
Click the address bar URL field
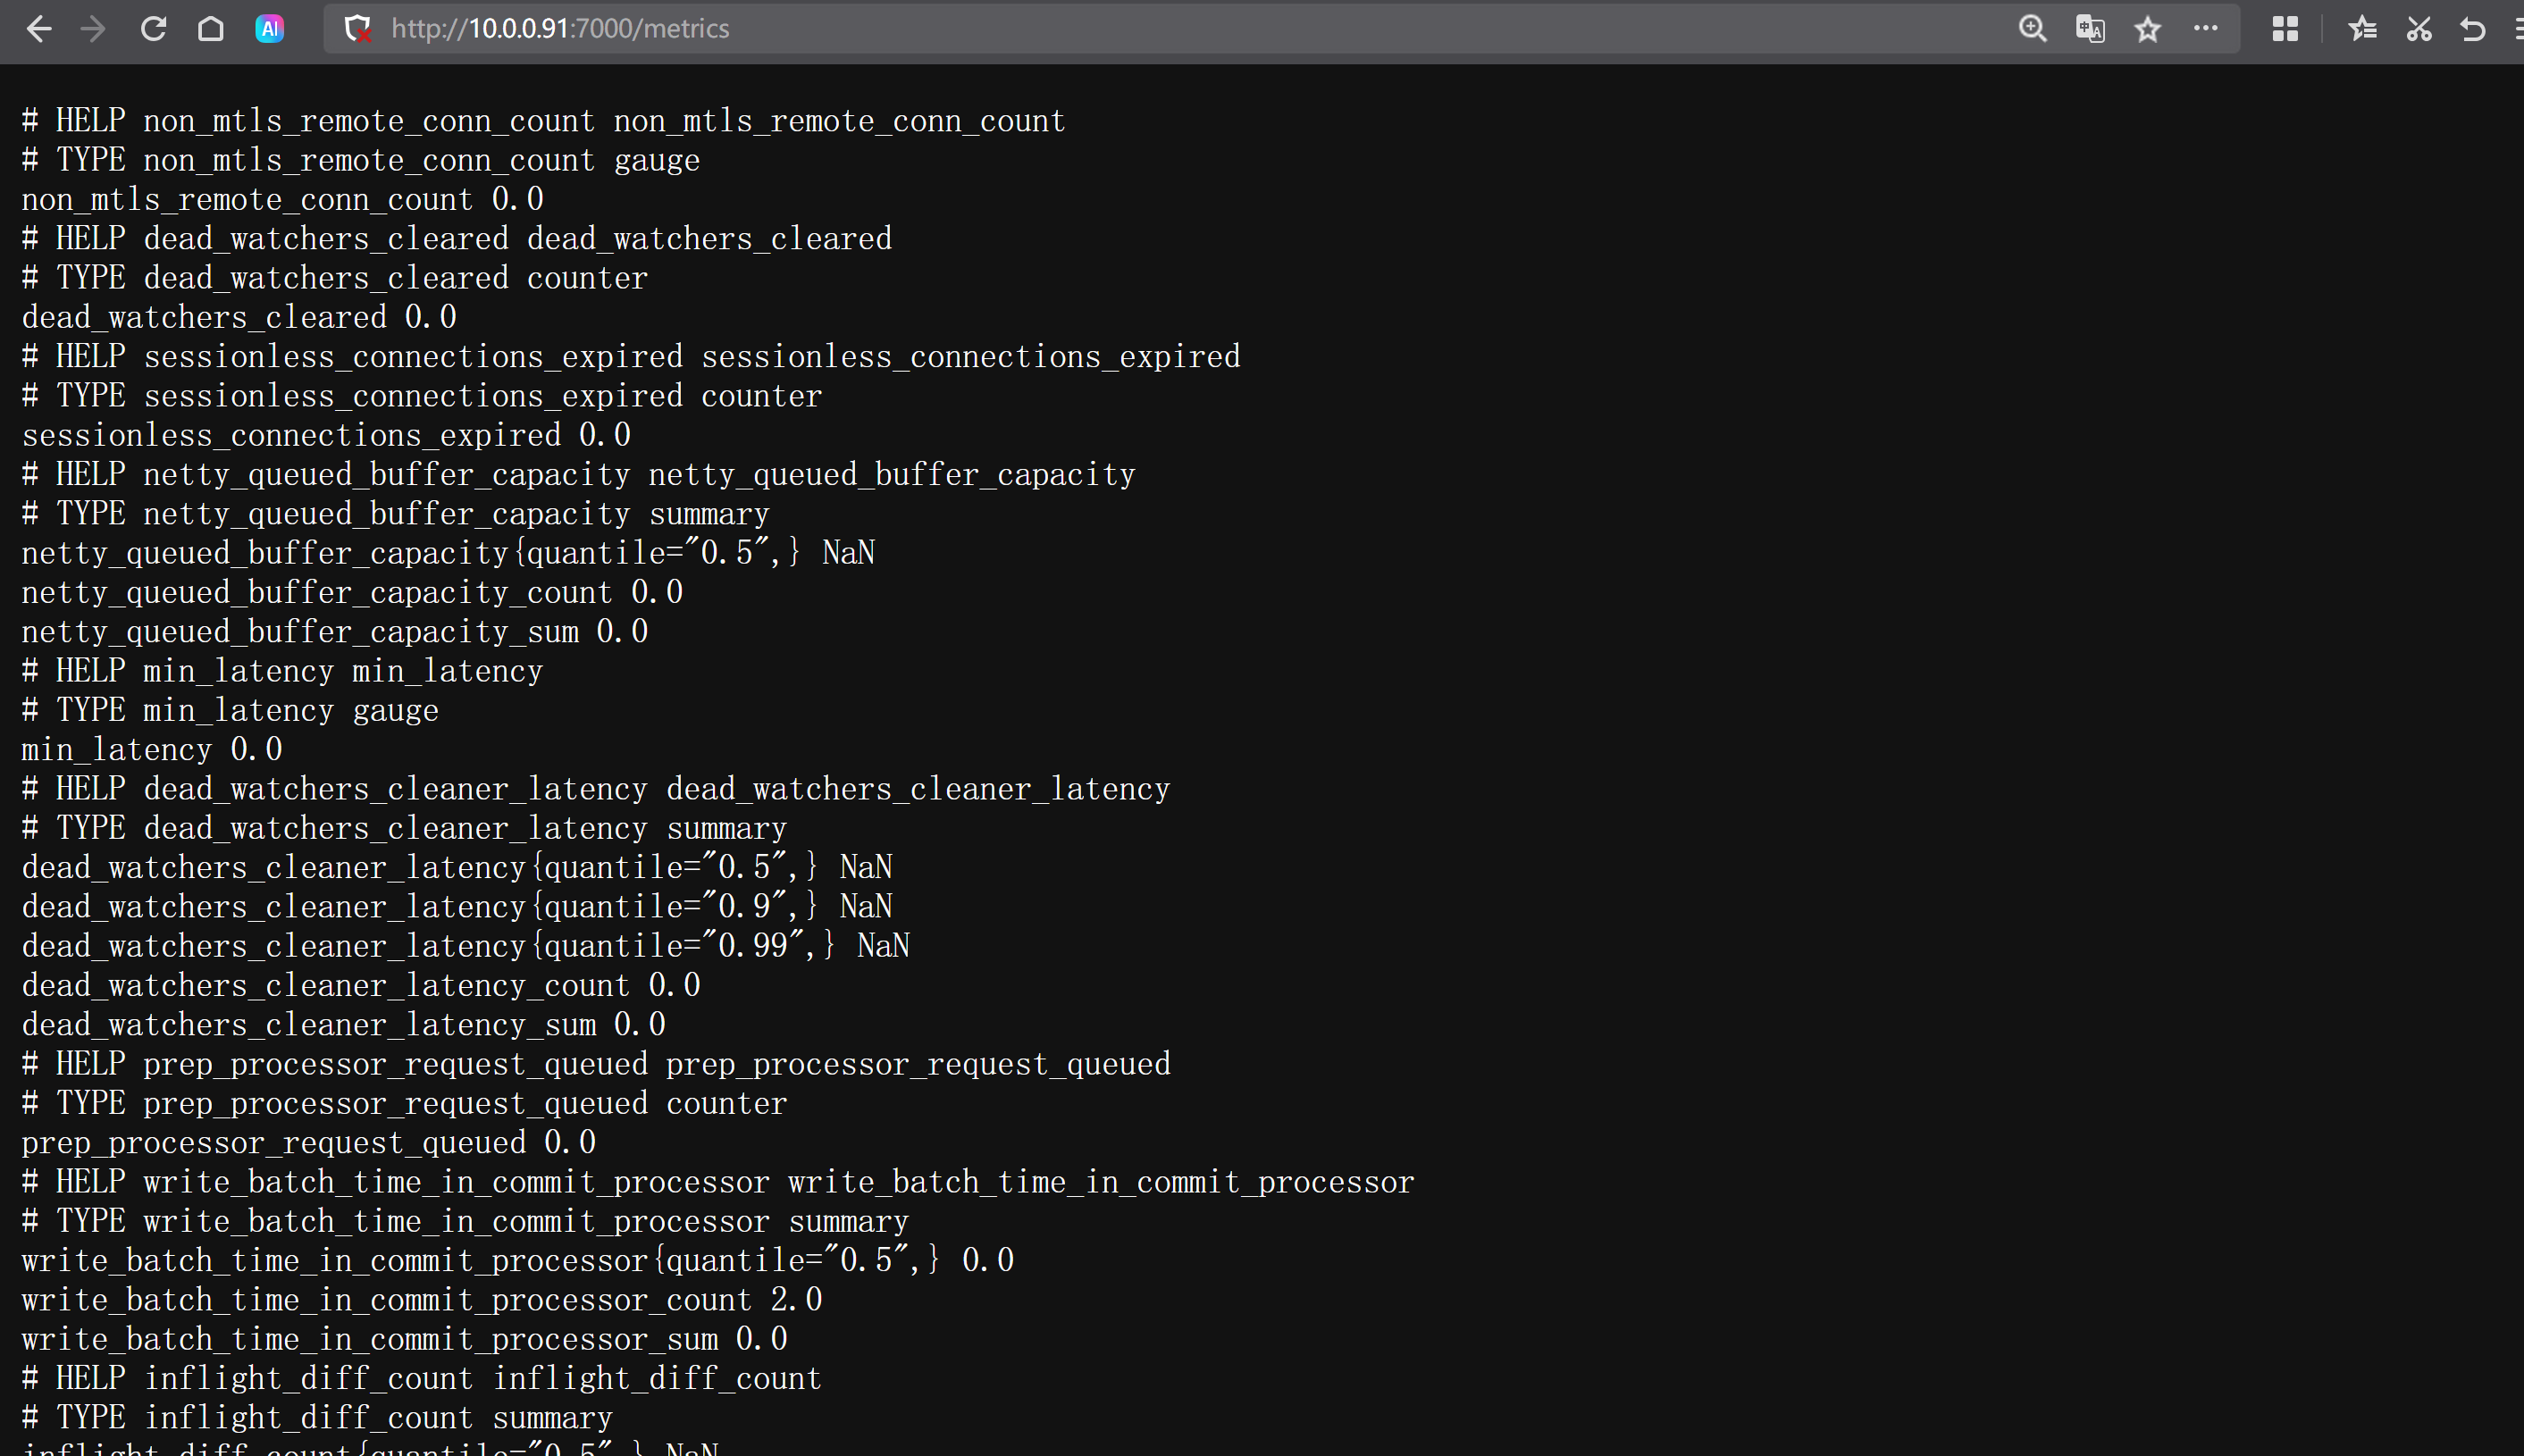[x=1100, y=29]
